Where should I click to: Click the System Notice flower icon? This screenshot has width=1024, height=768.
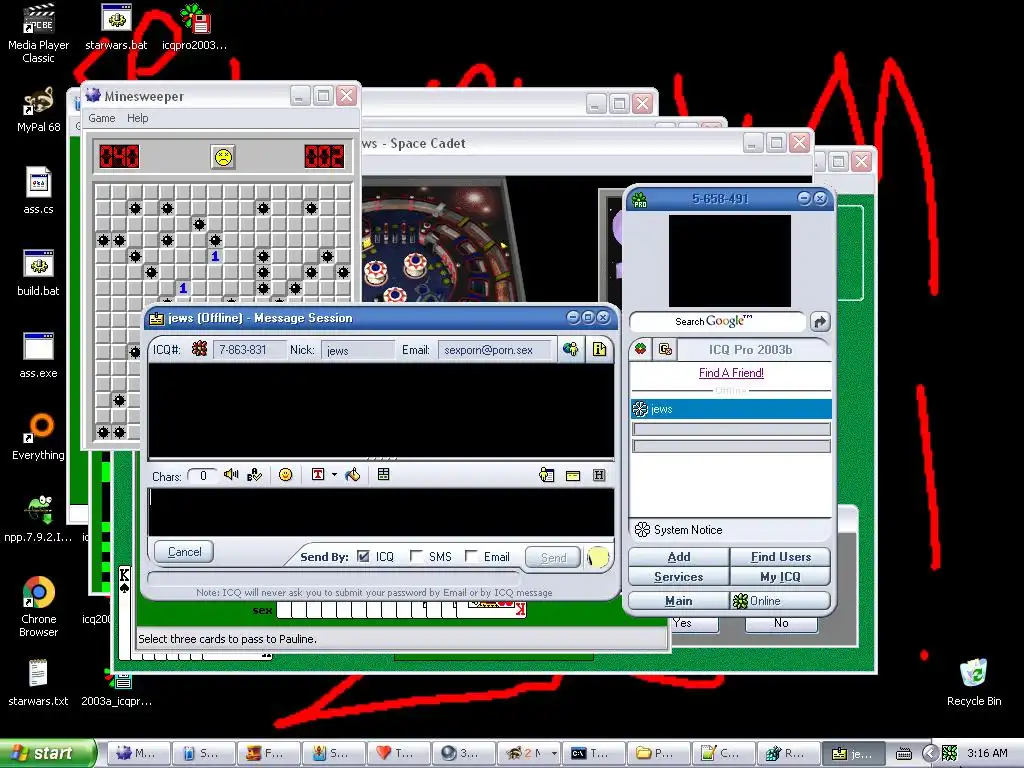click(x=643, y=530)
